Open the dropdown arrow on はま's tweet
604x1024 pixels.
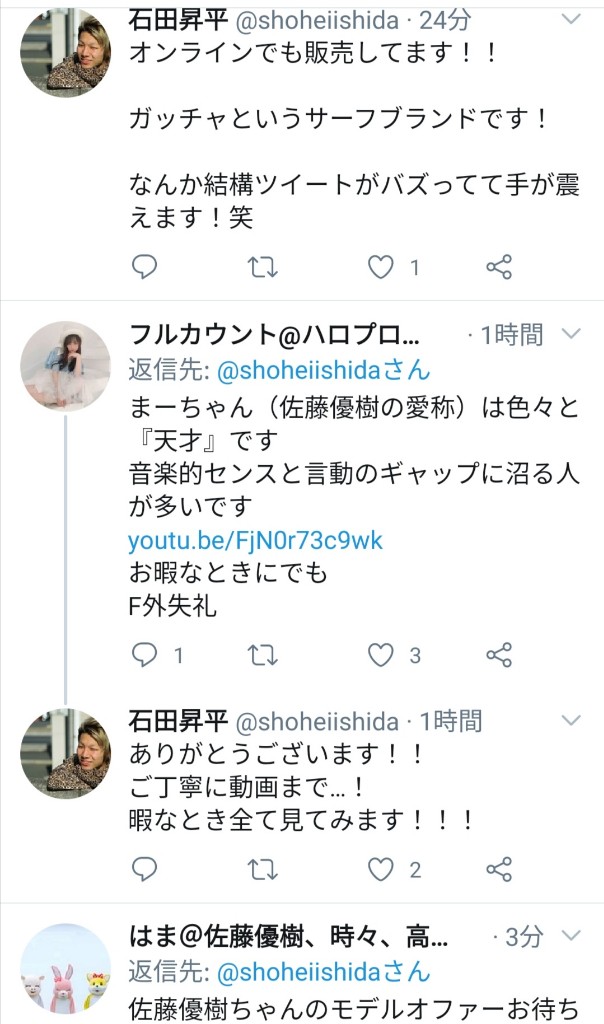pyautogui.click(x=571, y=936)
